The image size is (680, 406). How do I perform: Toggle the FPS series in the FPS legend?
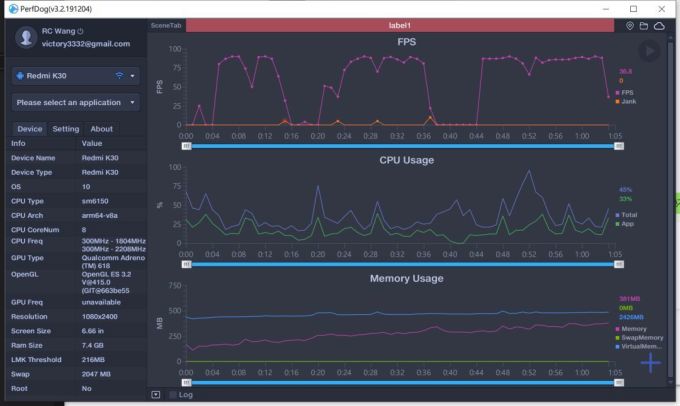624,92
